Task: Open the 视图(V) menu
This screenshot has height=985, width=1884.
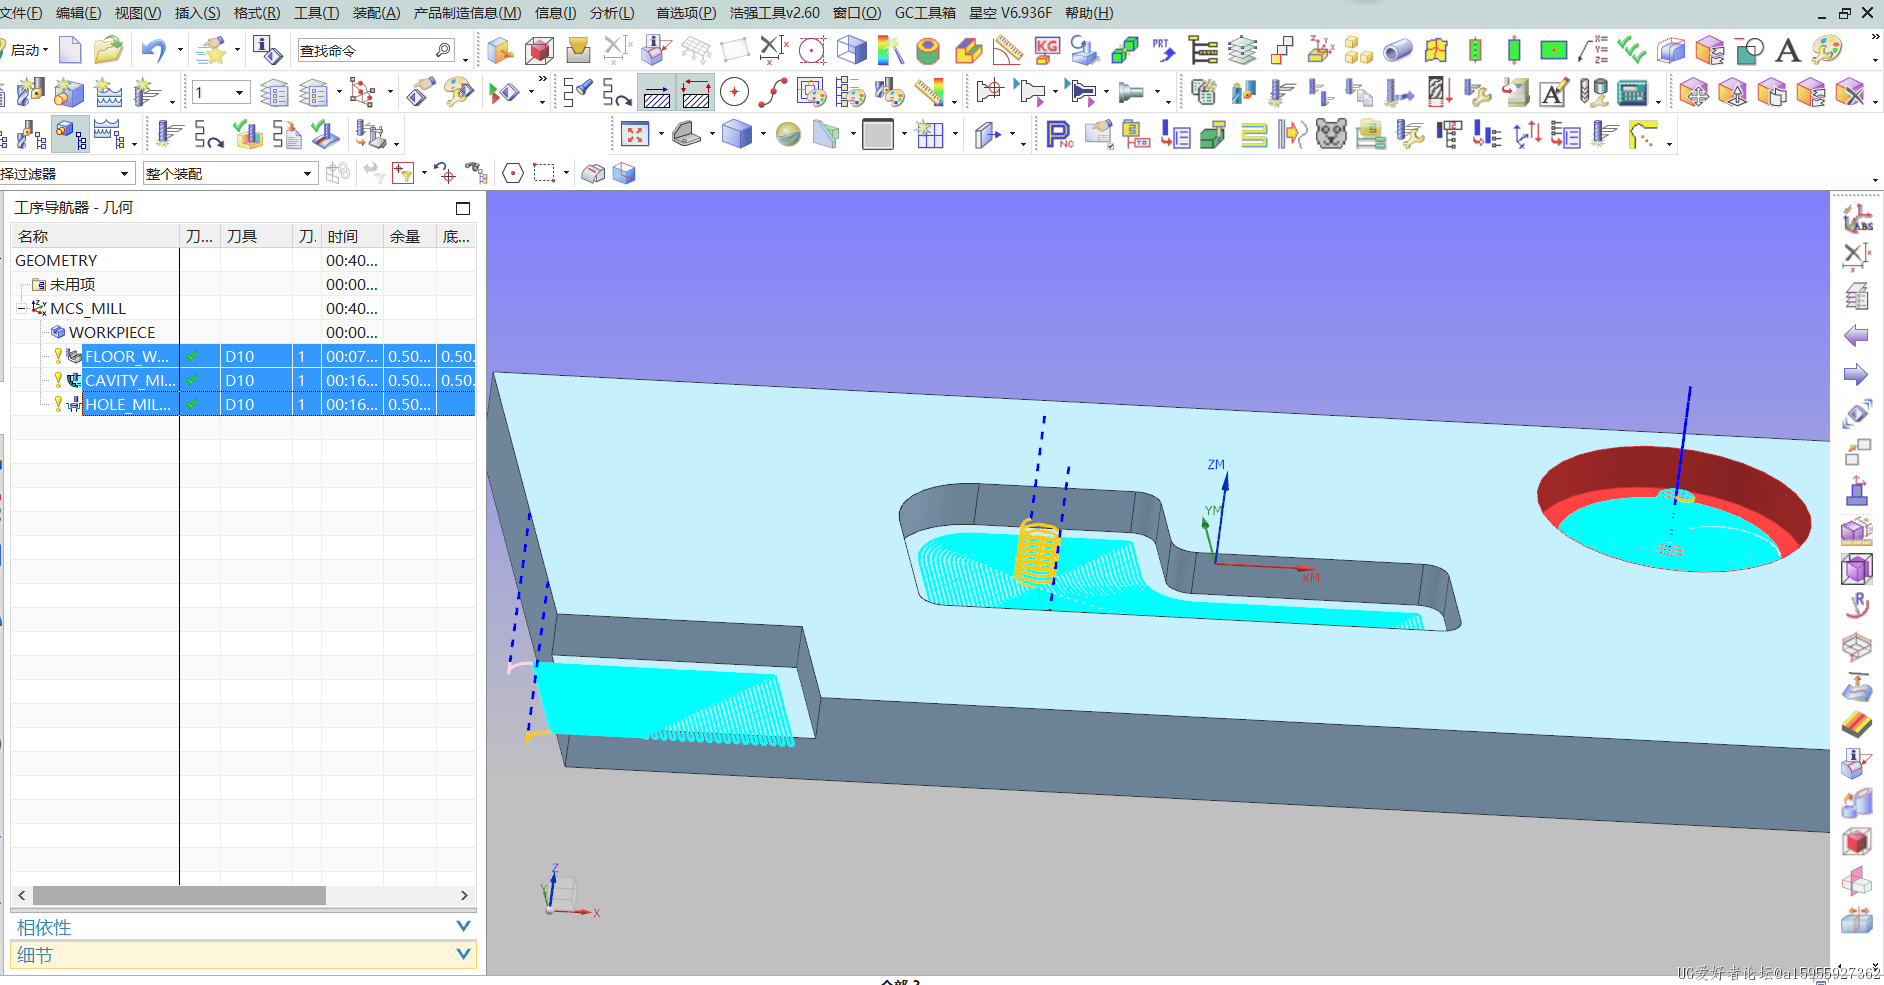Action: (138, 13)
